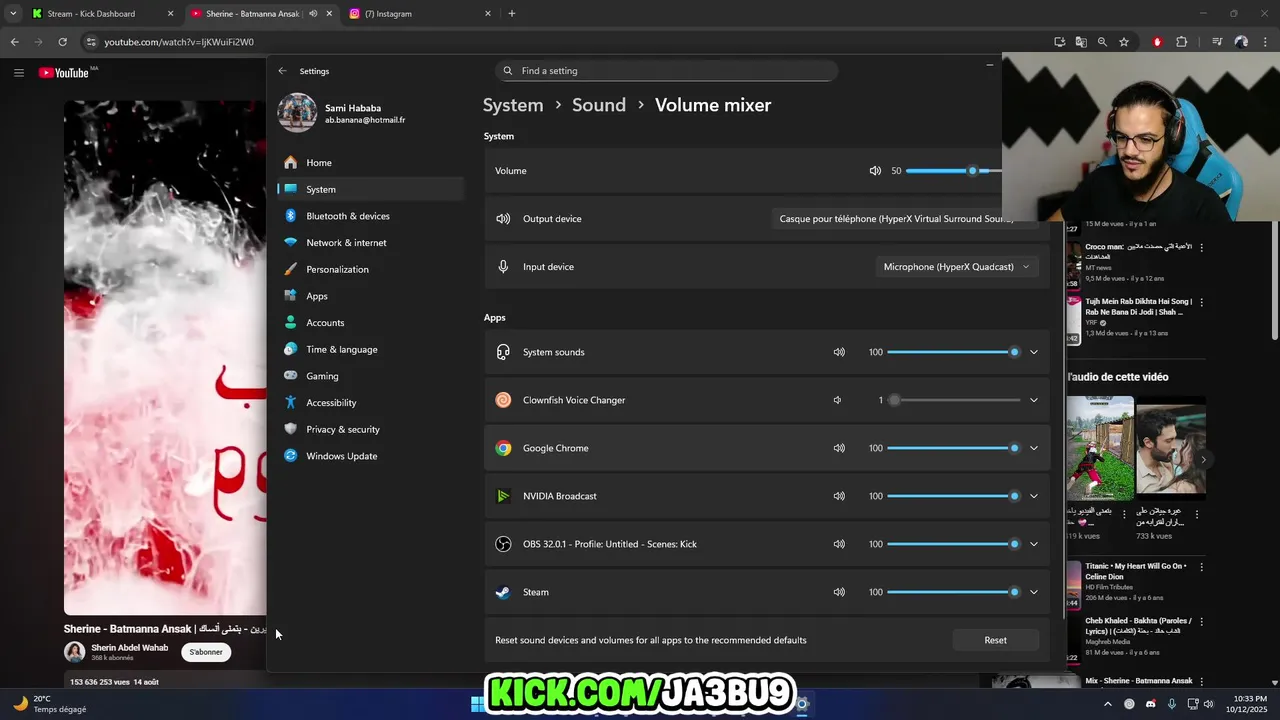Mute Google Chrome via its speaker icon
Screen dimensions: 1280x720
(x=839, y=448)
